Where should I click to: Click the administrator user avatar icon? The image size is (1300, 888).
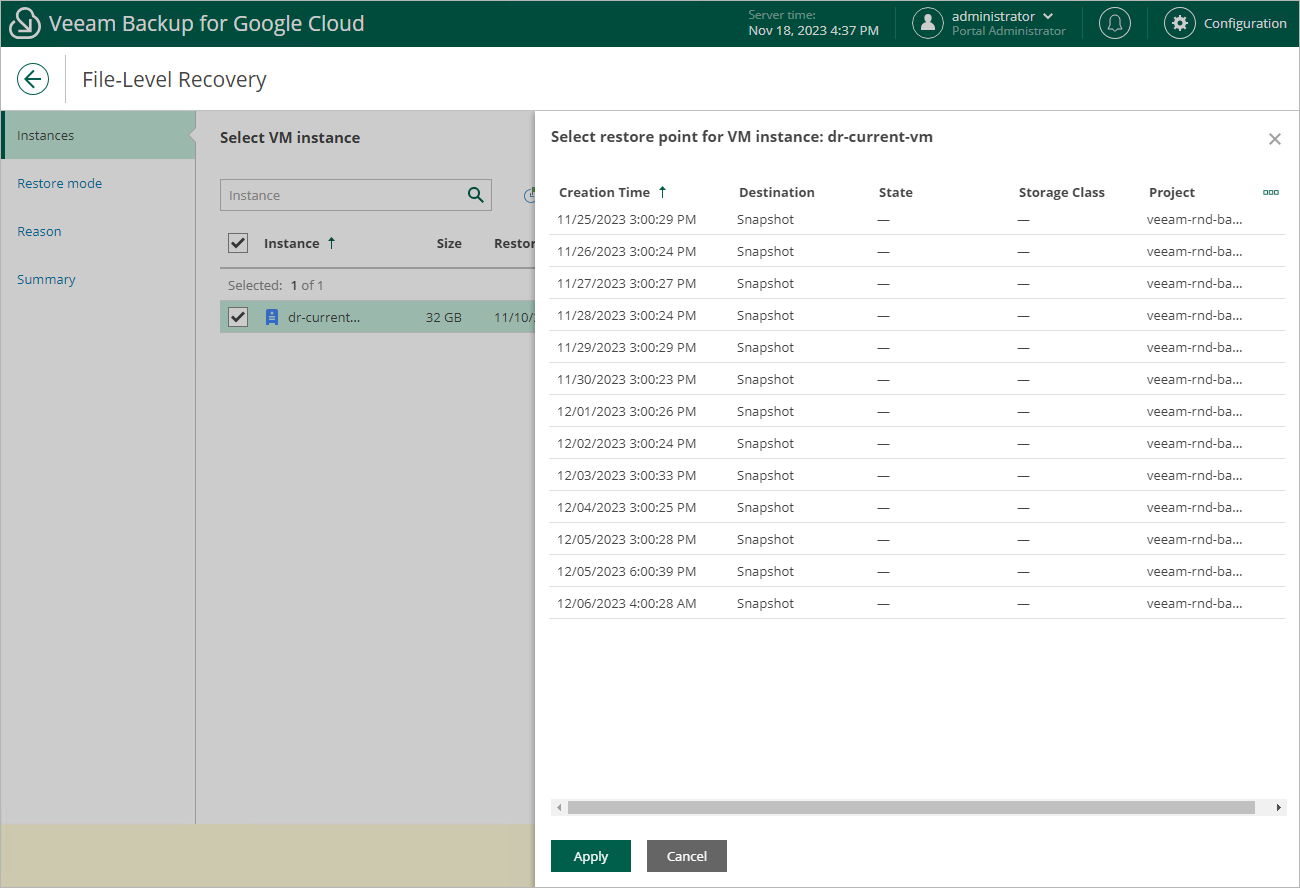[x=928, y=23]
